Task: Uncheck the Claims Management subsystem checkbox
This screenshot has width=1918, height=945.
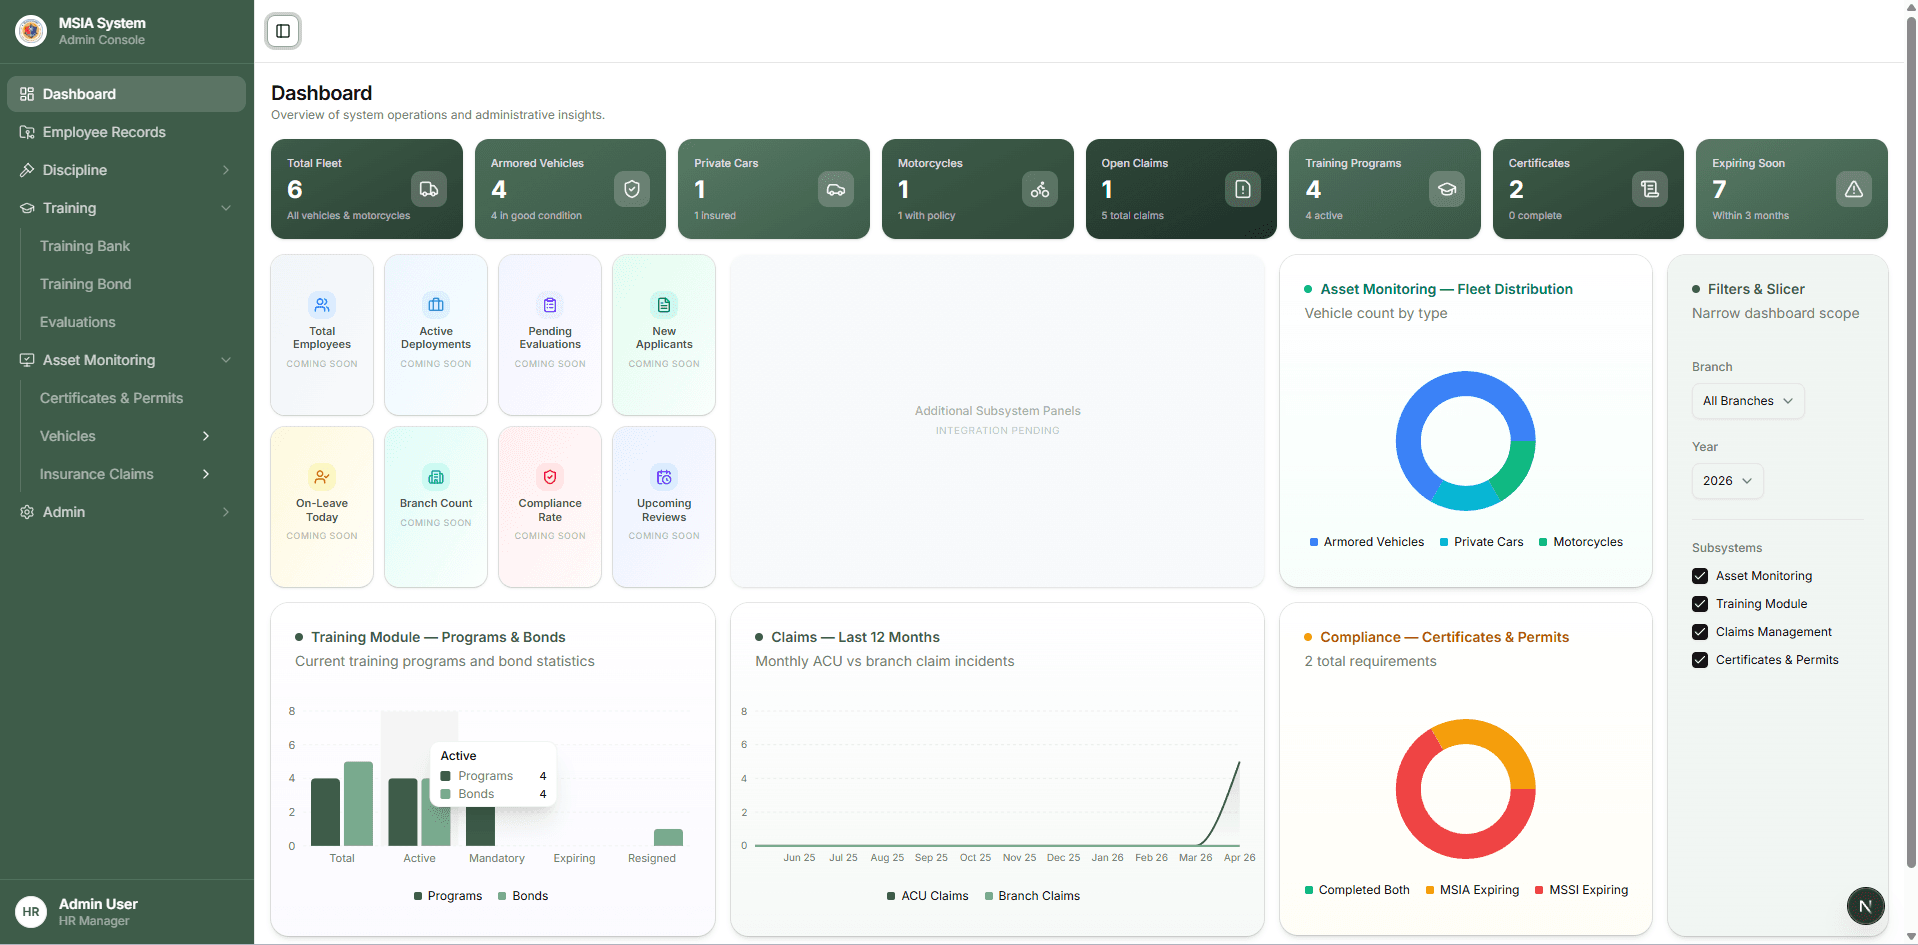Action: (x=1700, y=632)
